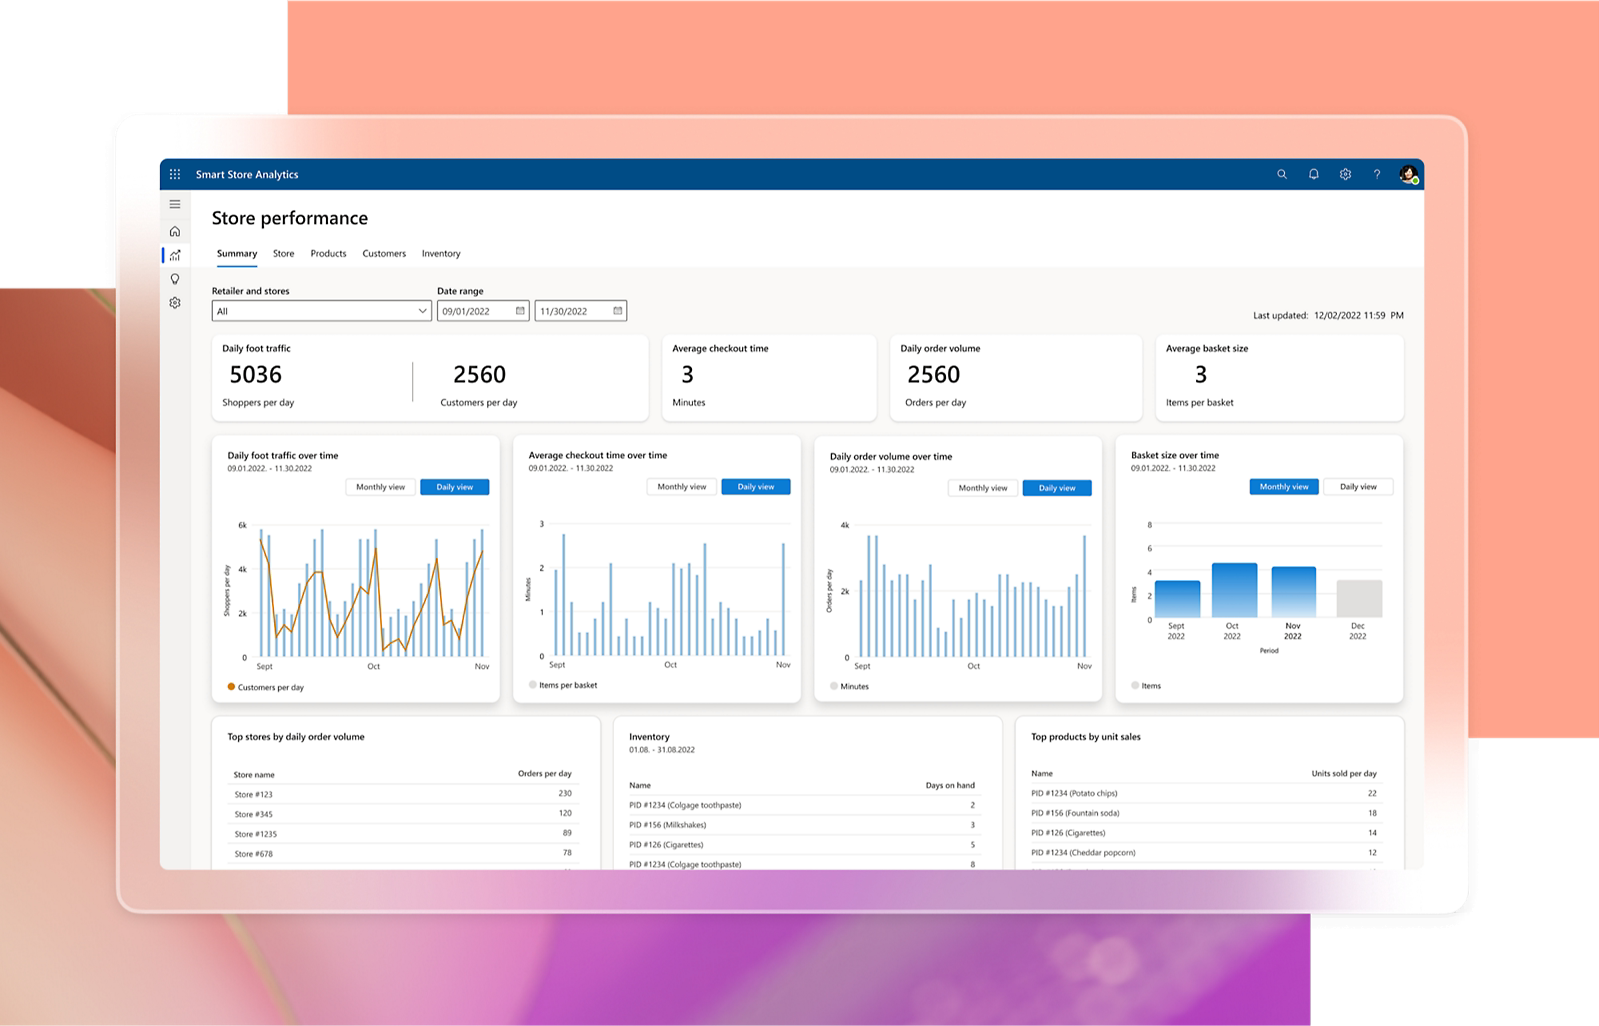This screenshot has height=1026, width=1599.
Task: Open notifications bell icon
Action: [1314, 174]
